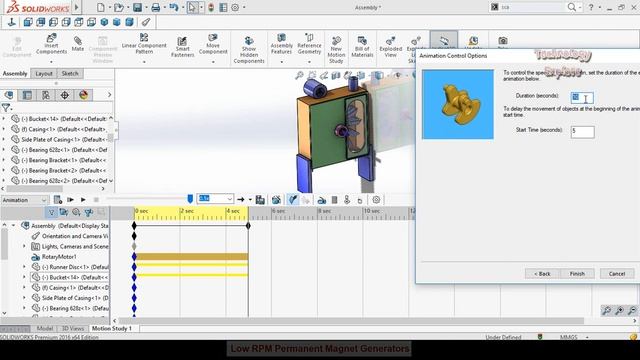Screen dimensions: 640x360
Task: Open the Model tab at bottom
Action: point(45,329)
